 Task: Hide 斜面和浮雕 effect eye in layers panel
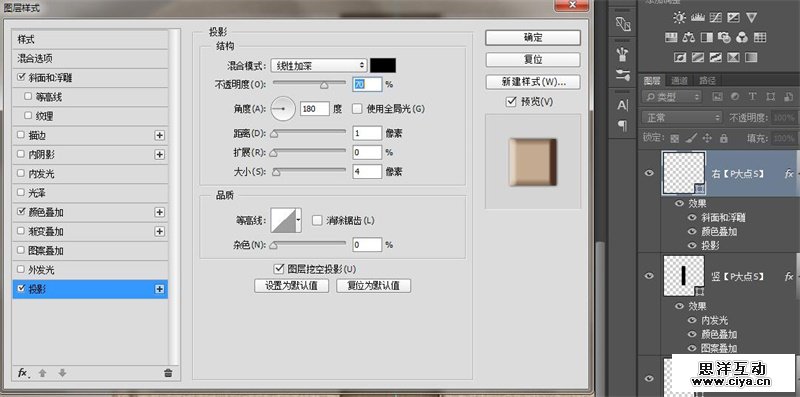pos(692,217)
